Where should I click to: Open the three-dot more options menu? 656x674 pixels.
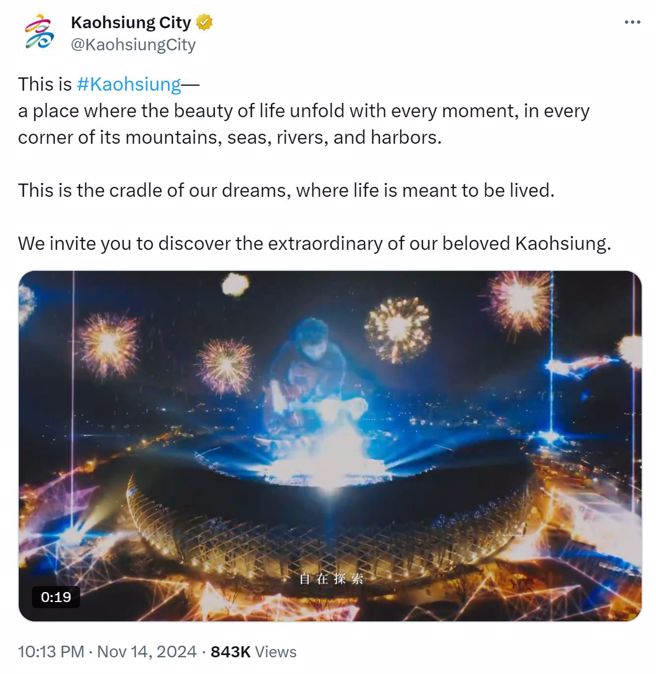[631, 23]
